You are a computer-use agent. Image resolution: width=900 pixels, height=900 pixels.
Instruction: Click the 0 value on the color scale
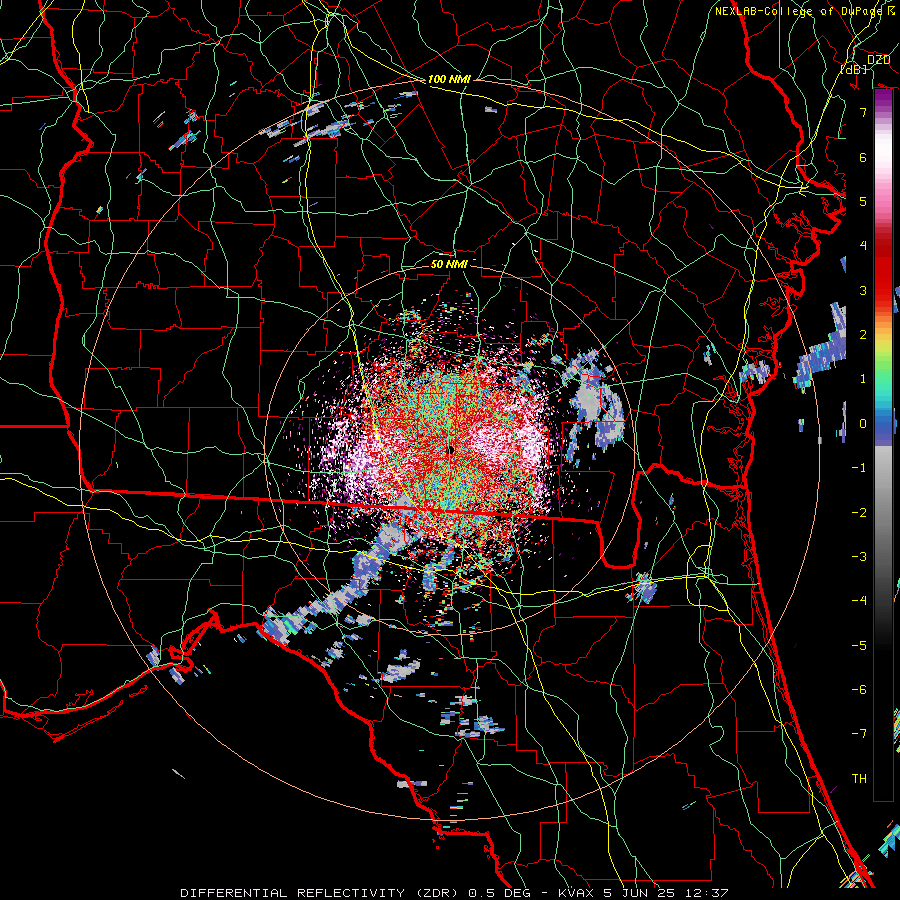pyautogui.click(x=863, y=424)
